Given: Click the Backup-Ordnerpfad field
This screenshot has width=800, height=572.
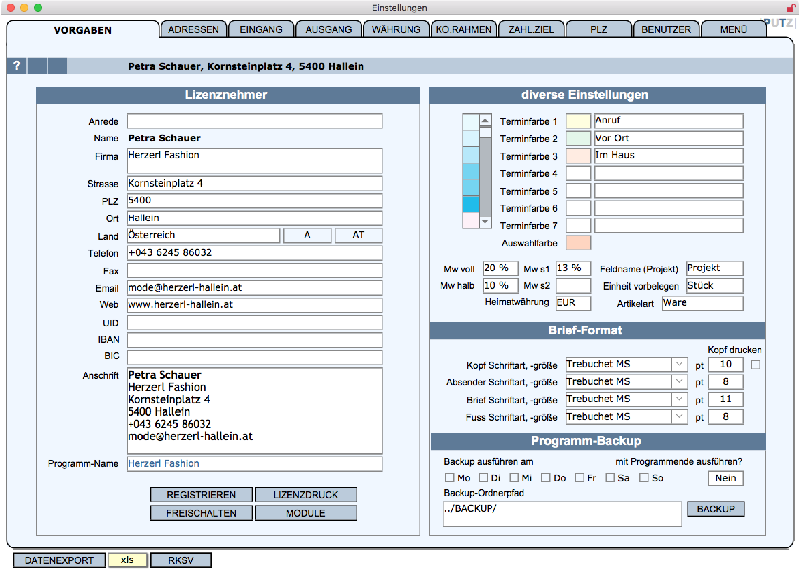Looking at the screenshot, I should 562,514.
